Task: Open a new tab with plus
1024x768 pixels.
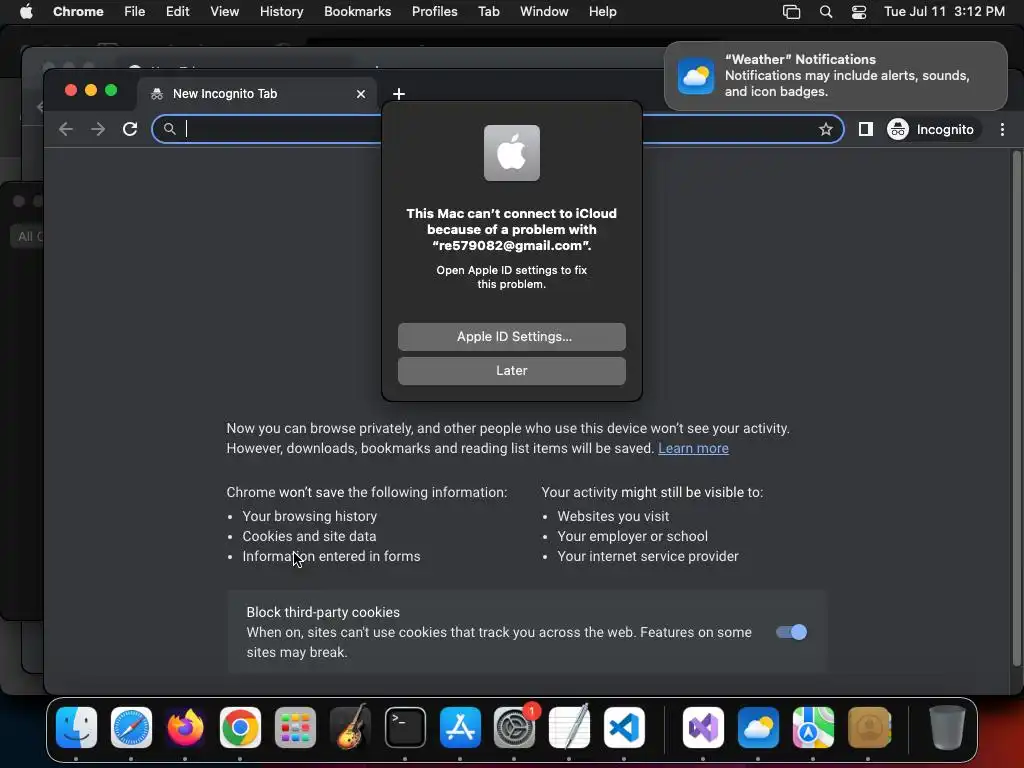Action: tap(399, 94)
